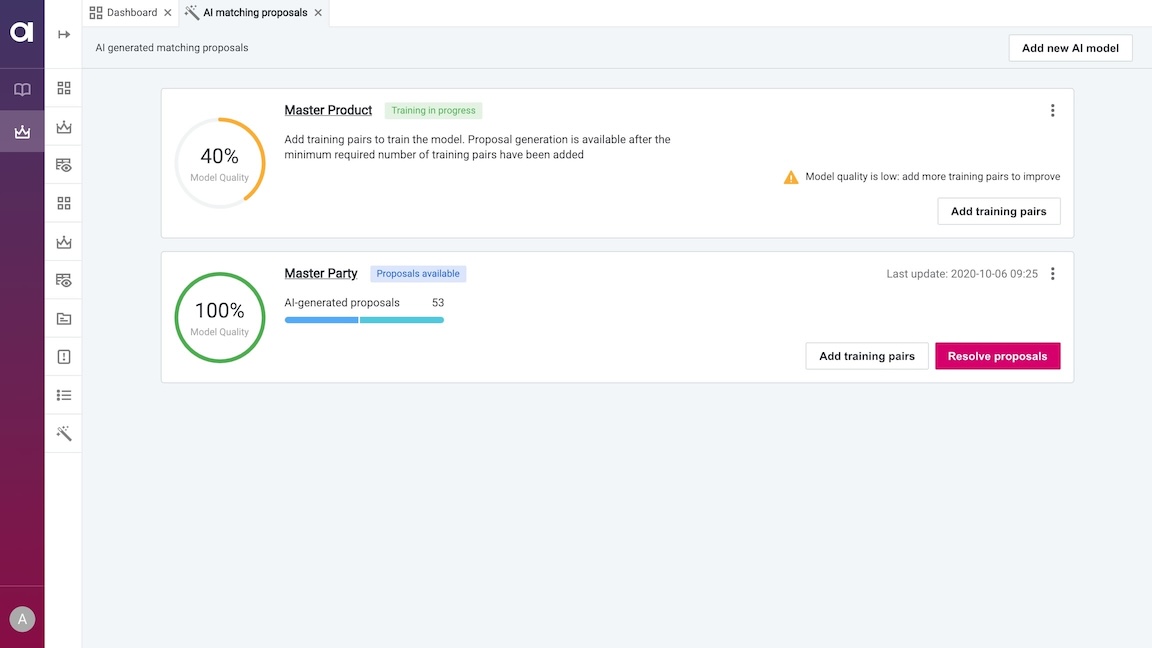Close the Dashboard tab
Screen dimensions: 1152x648
pos(168,13)
